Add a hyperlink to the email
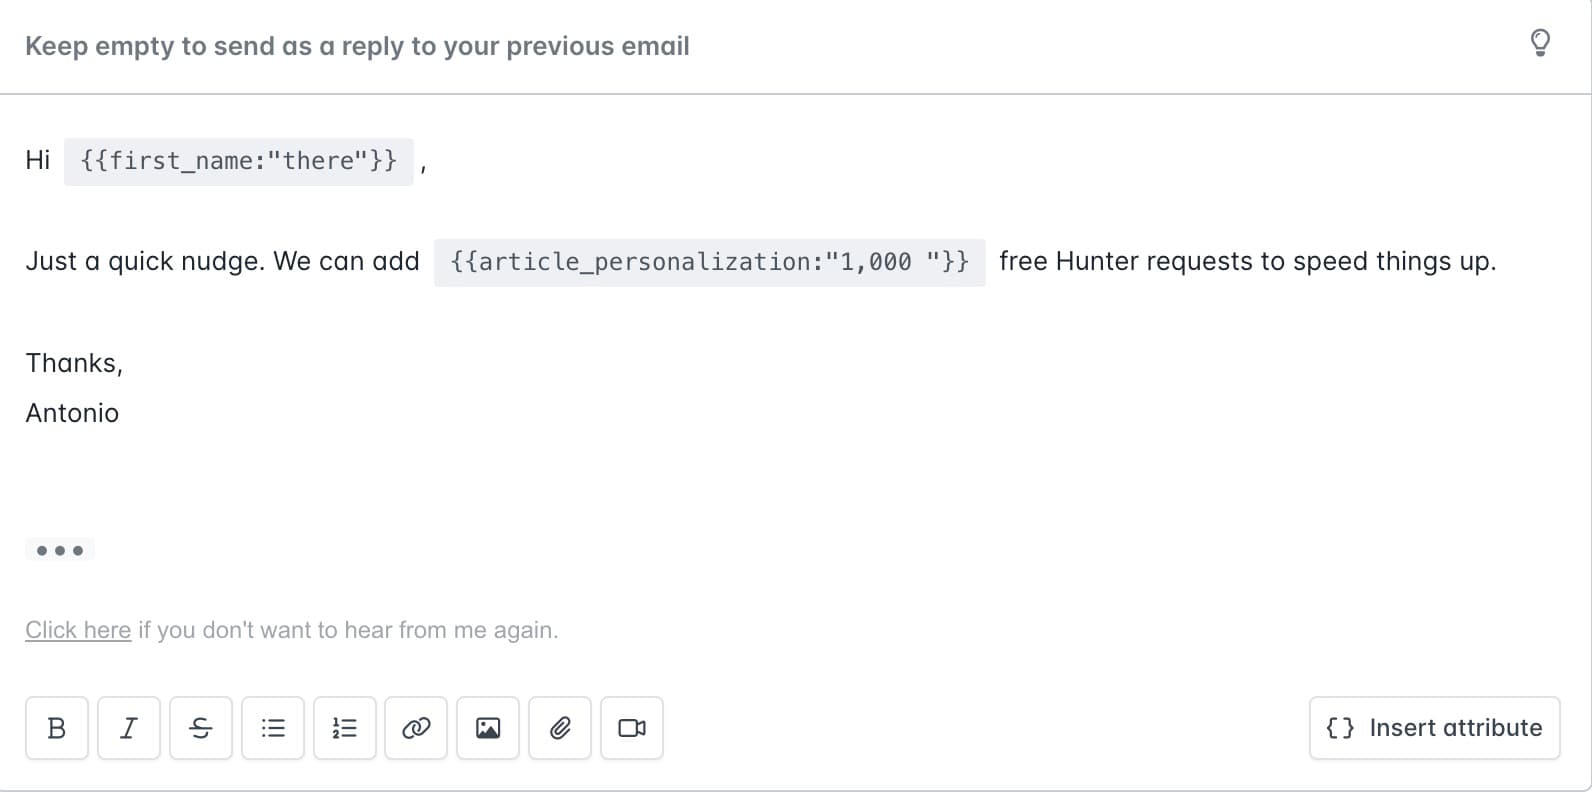 [x=416, y=728]
